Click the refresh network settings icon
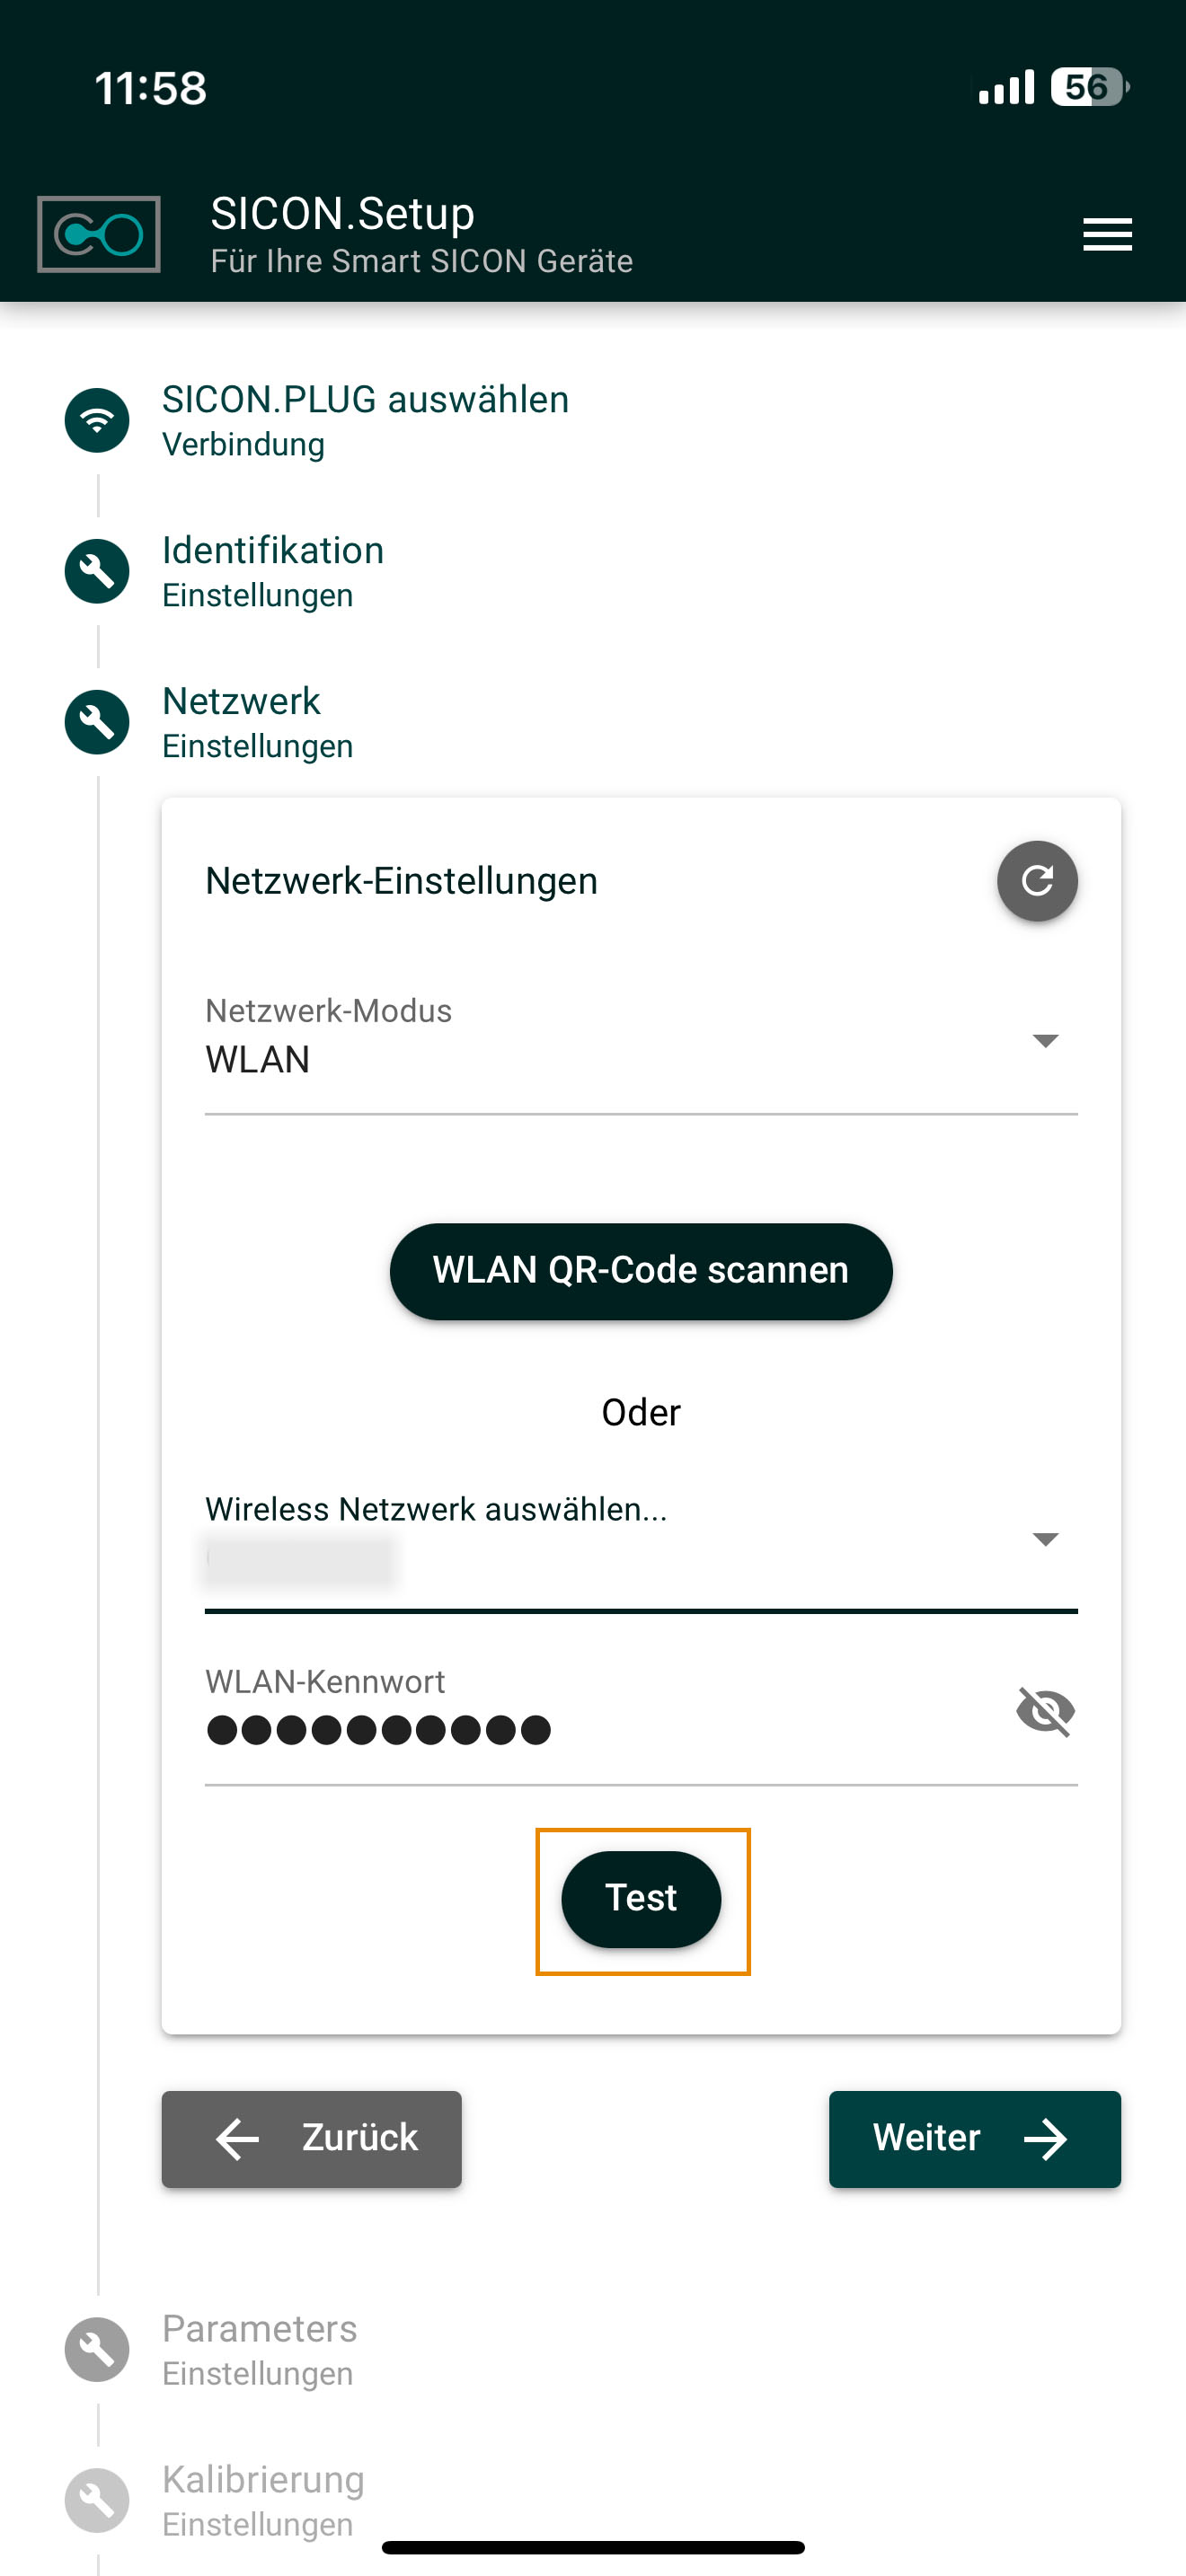Image resolution: width=1186 pixels, height=2576 pixels. pos(1037,881)
